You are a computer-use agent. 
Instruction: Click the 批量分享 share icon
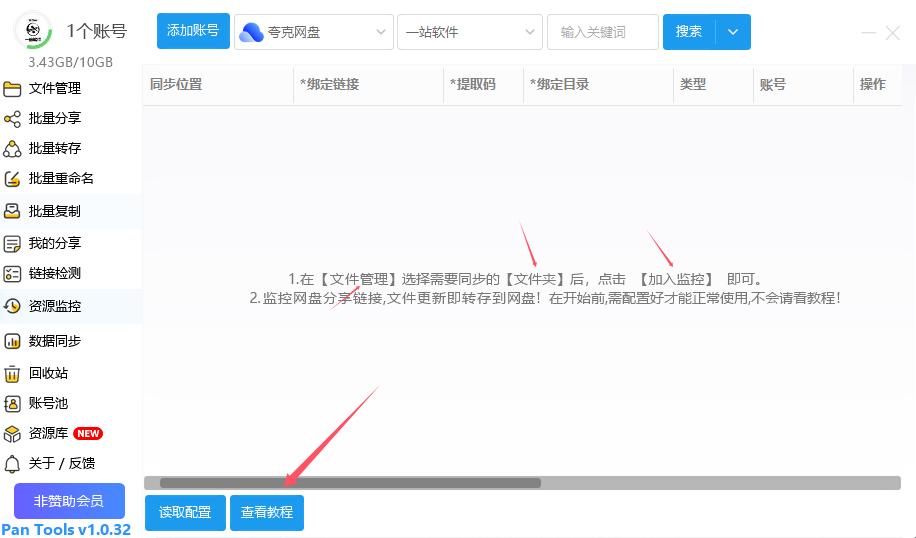tap(12, 119)
